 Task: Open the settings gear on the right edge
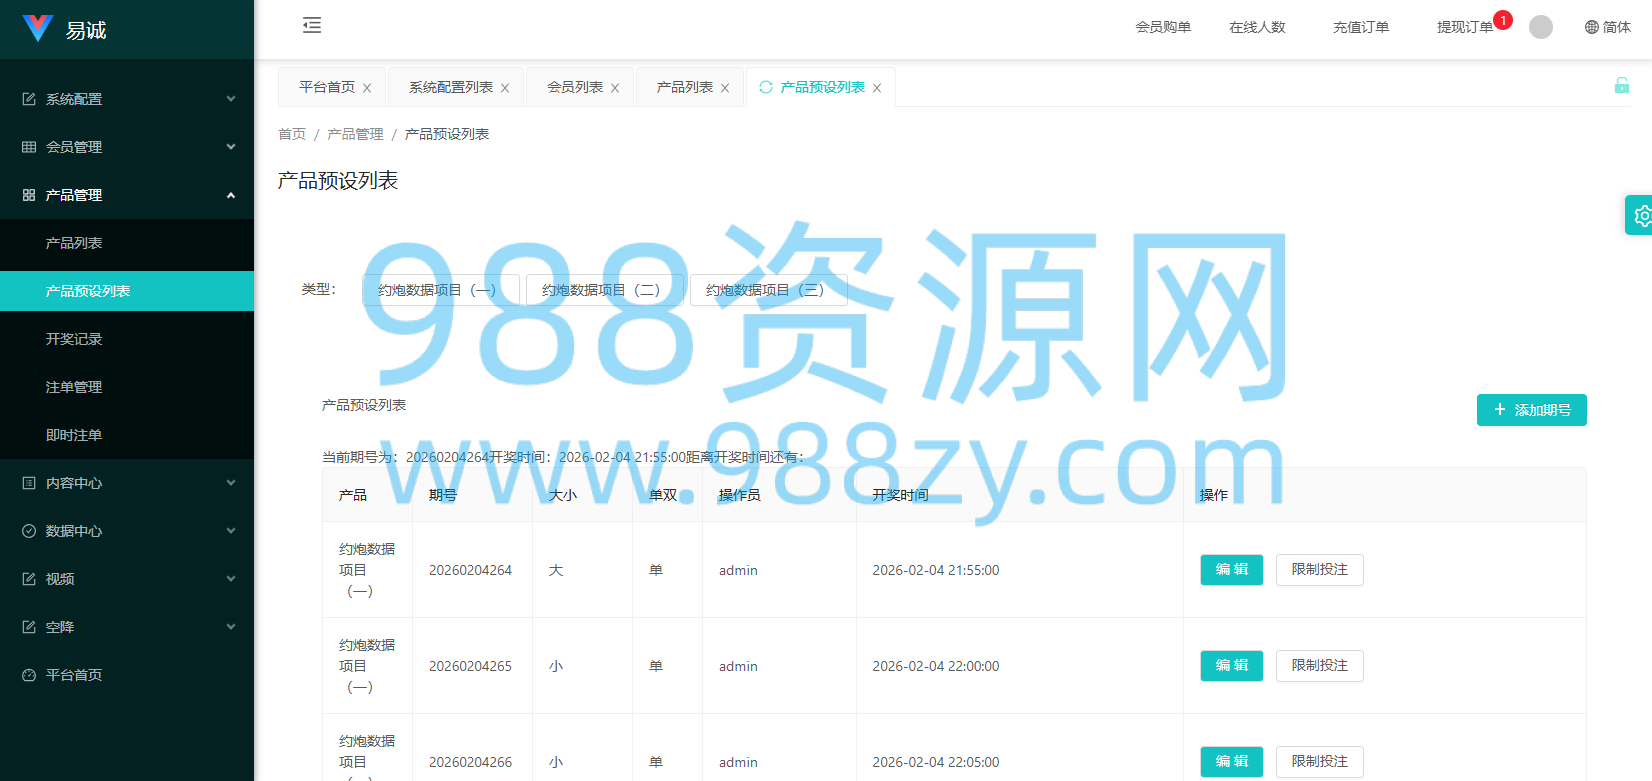[1641, 215]
